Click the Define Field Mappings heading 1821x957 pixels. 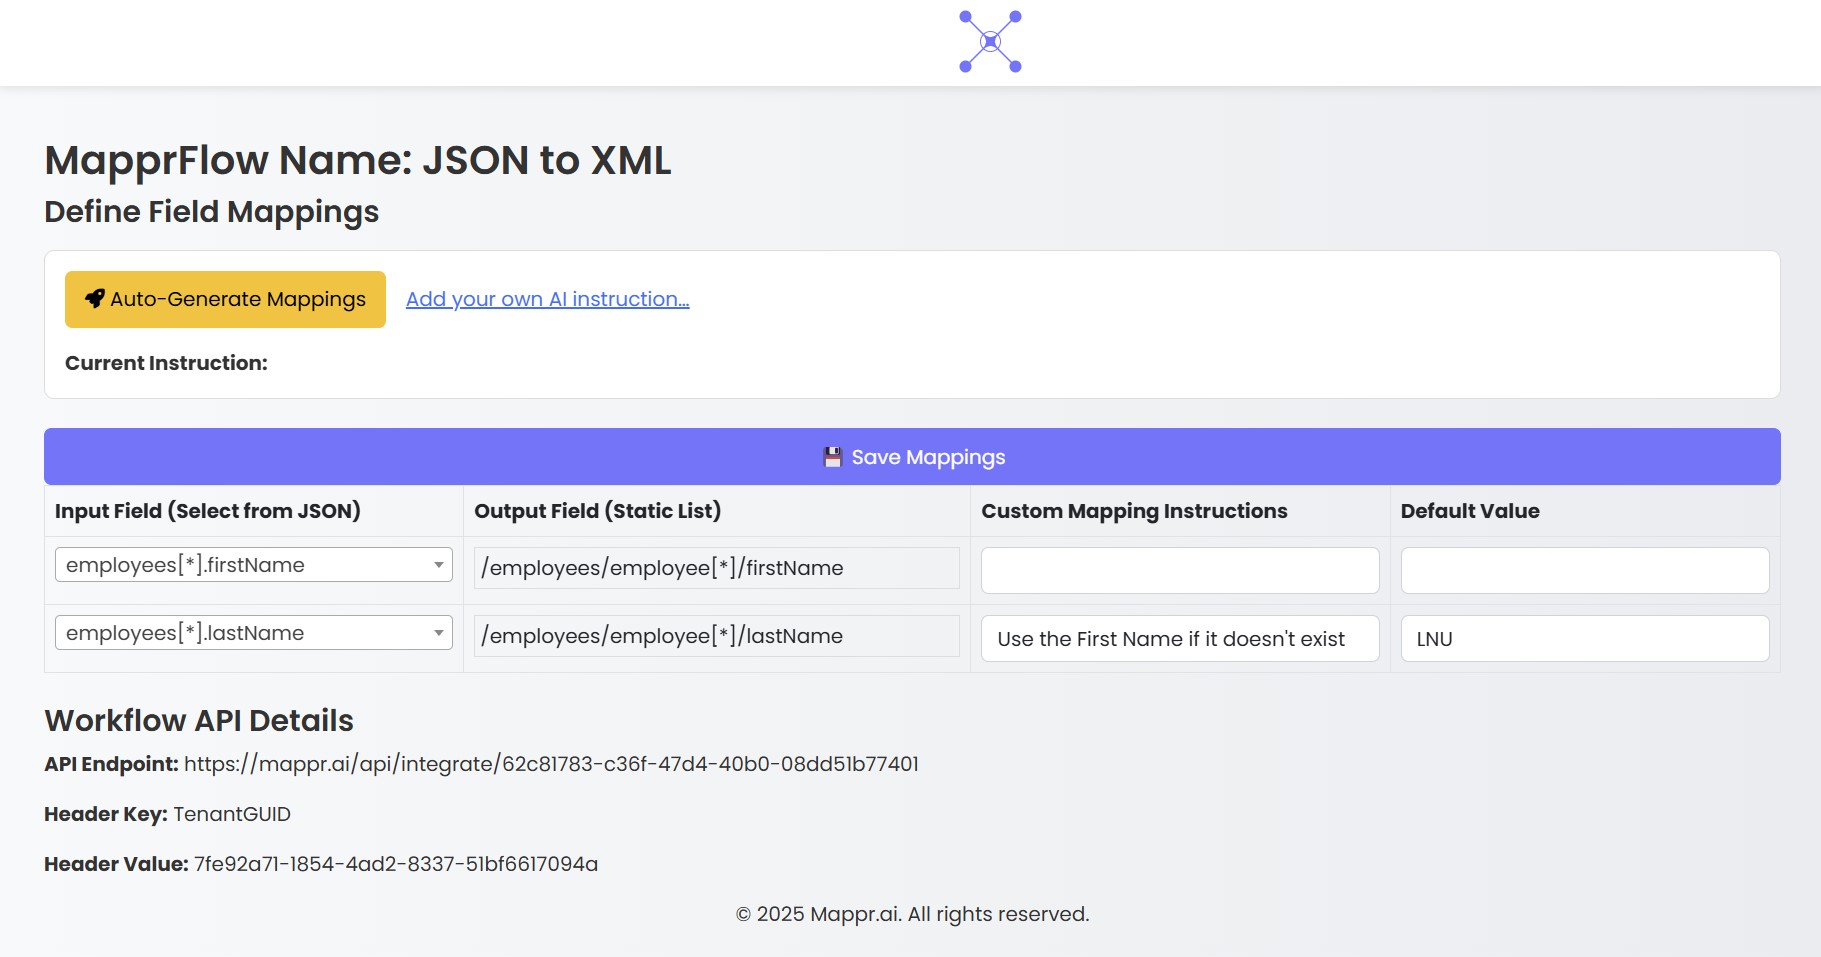[x=212, y=212]
